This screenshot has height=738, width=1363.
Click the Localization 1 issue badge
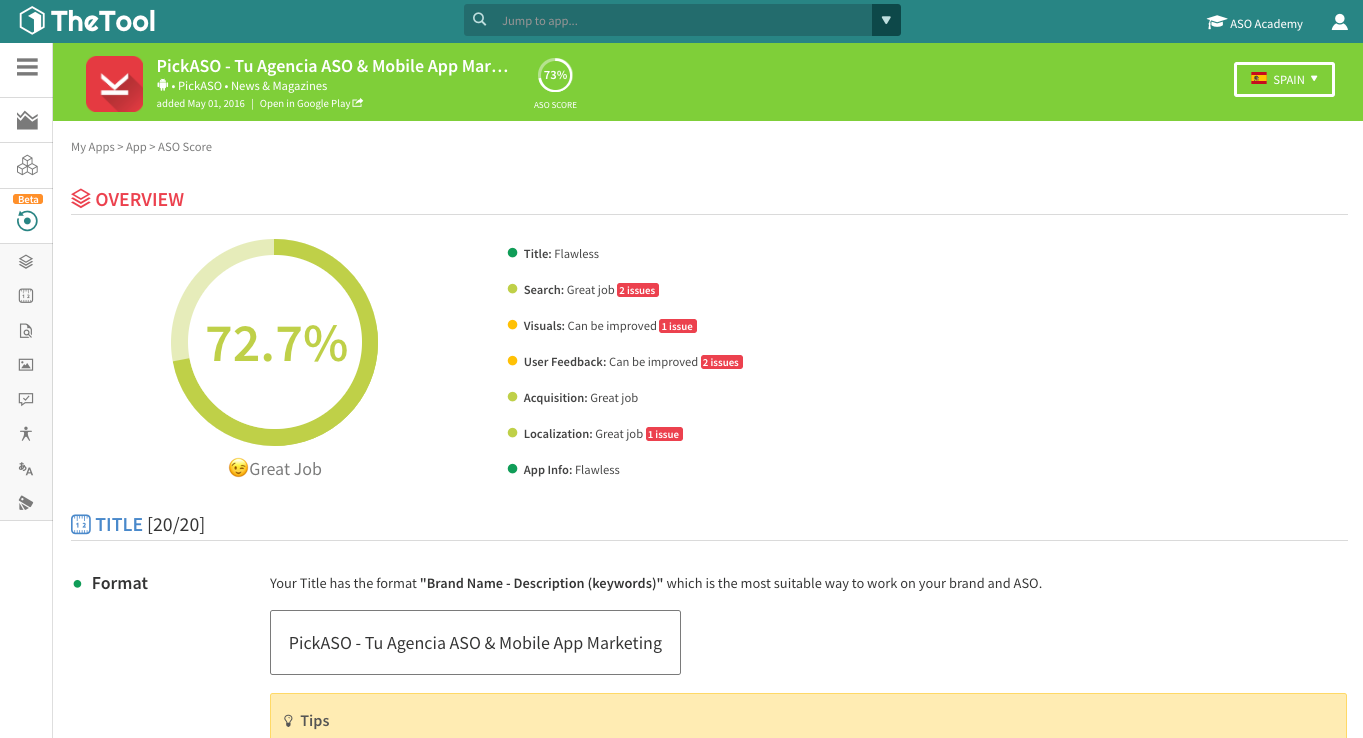tap(664, 434)
